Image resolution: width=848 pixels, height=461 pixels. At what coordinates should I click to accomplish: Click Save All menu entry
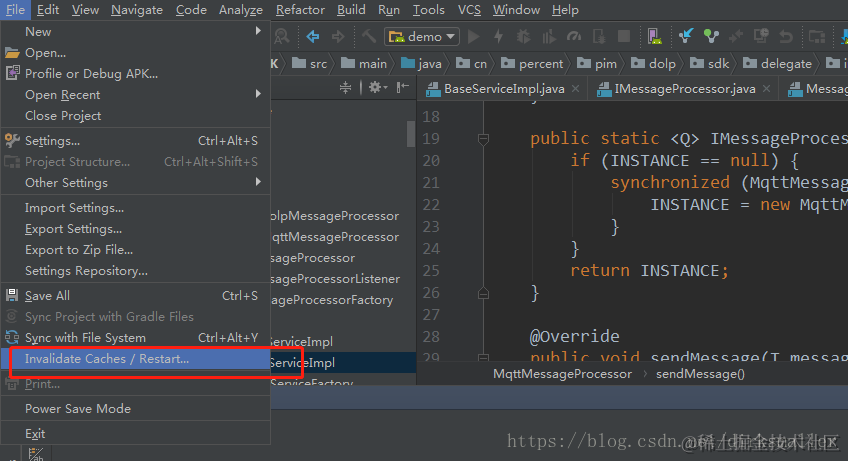(x=135, y=296)
